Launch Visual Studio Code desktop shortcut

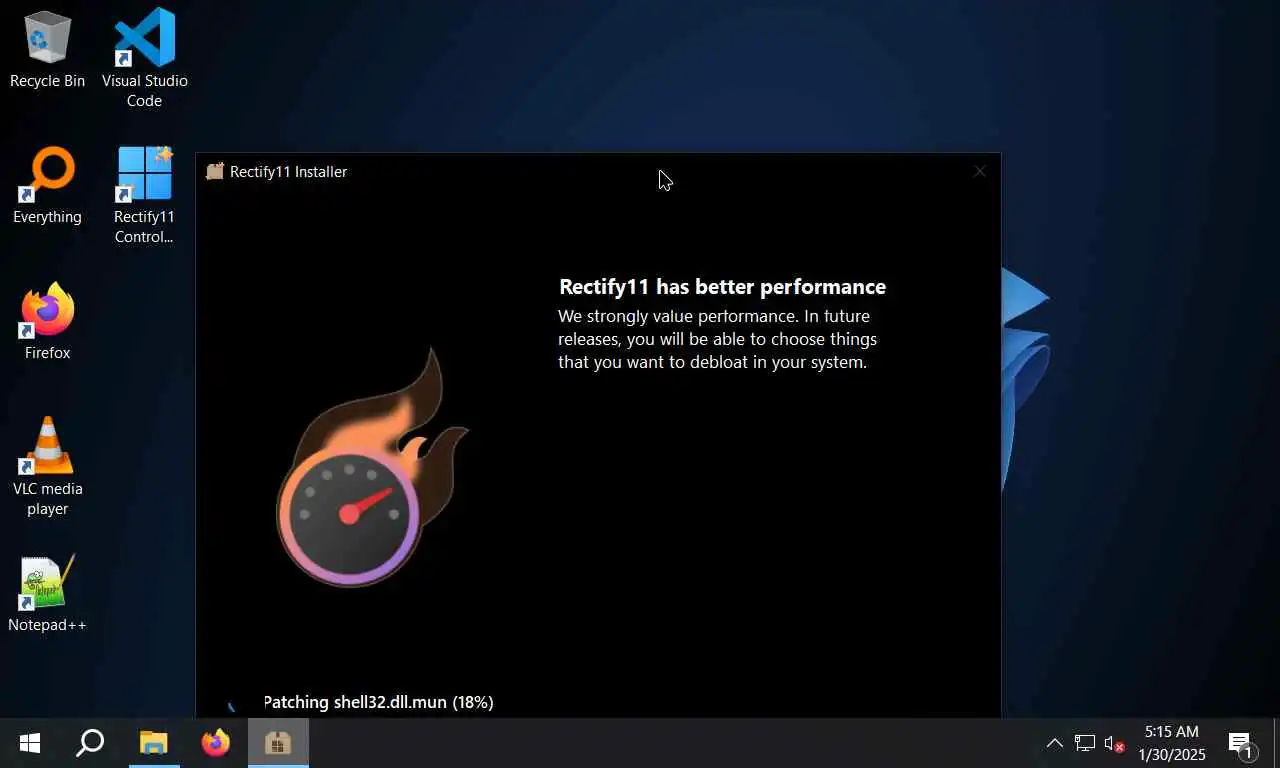(145, 58)
